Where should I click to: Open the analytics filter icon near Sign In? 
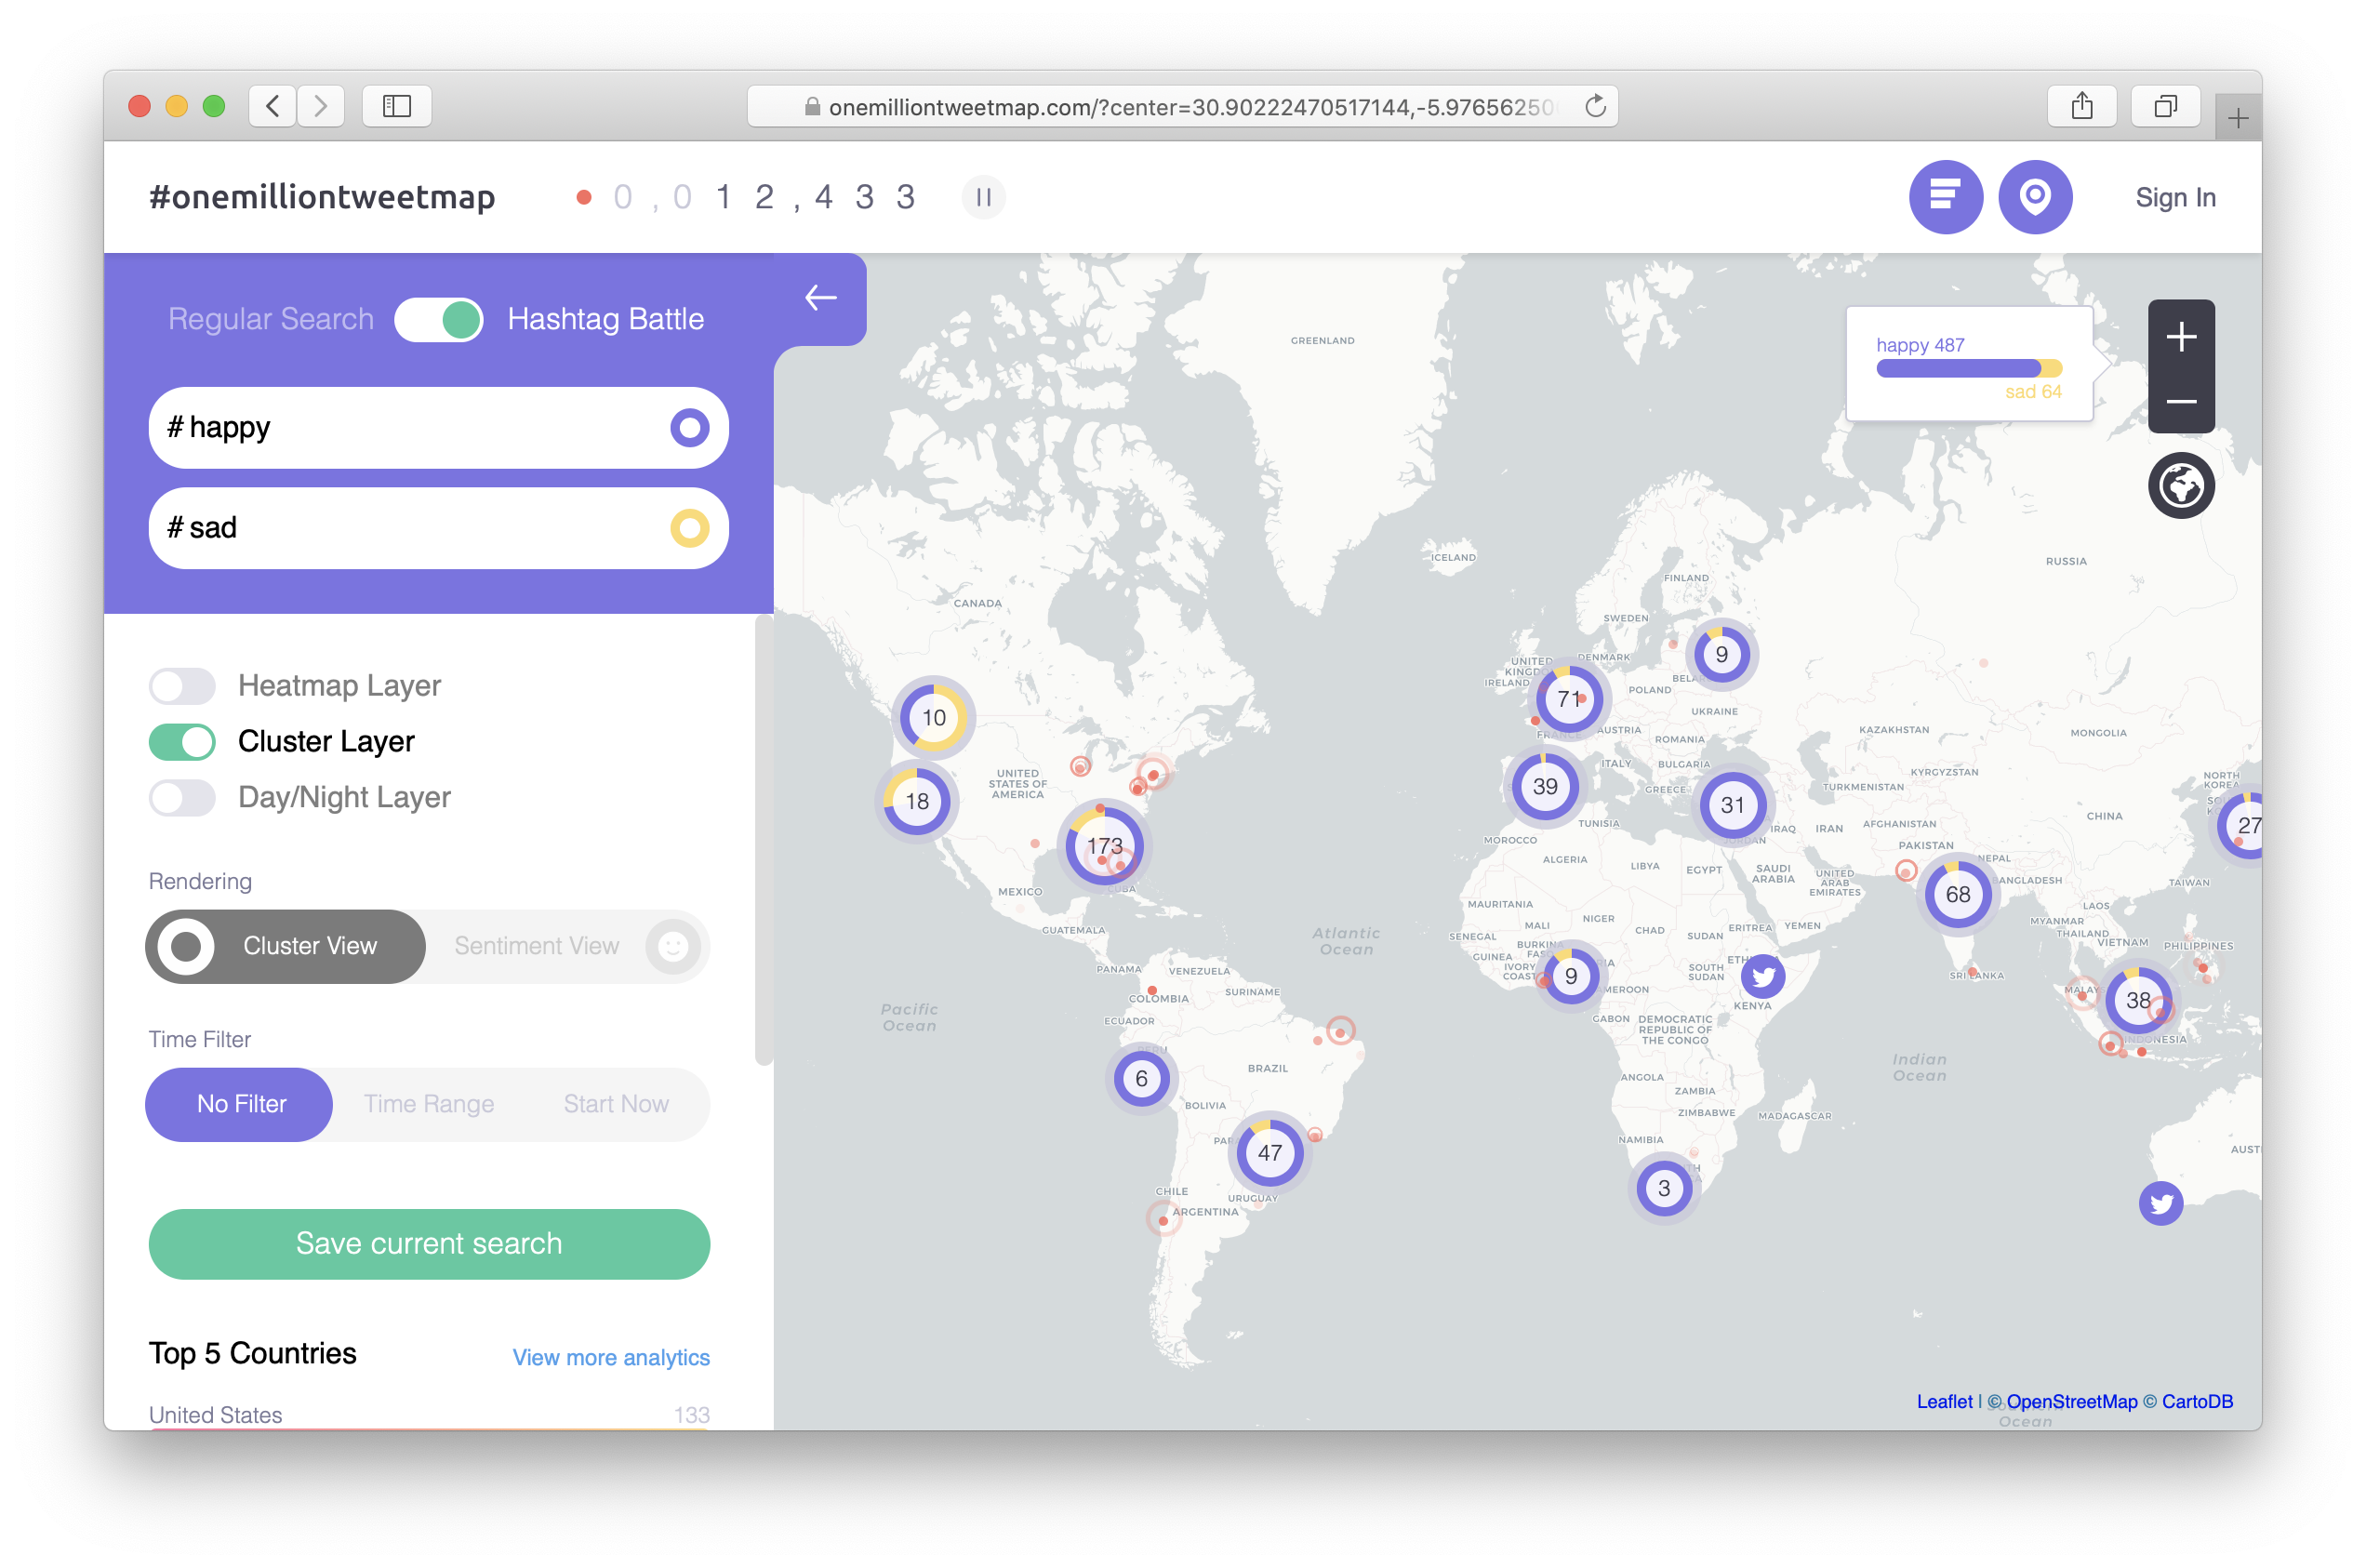pyautogui.click(x=1945, y=197)
